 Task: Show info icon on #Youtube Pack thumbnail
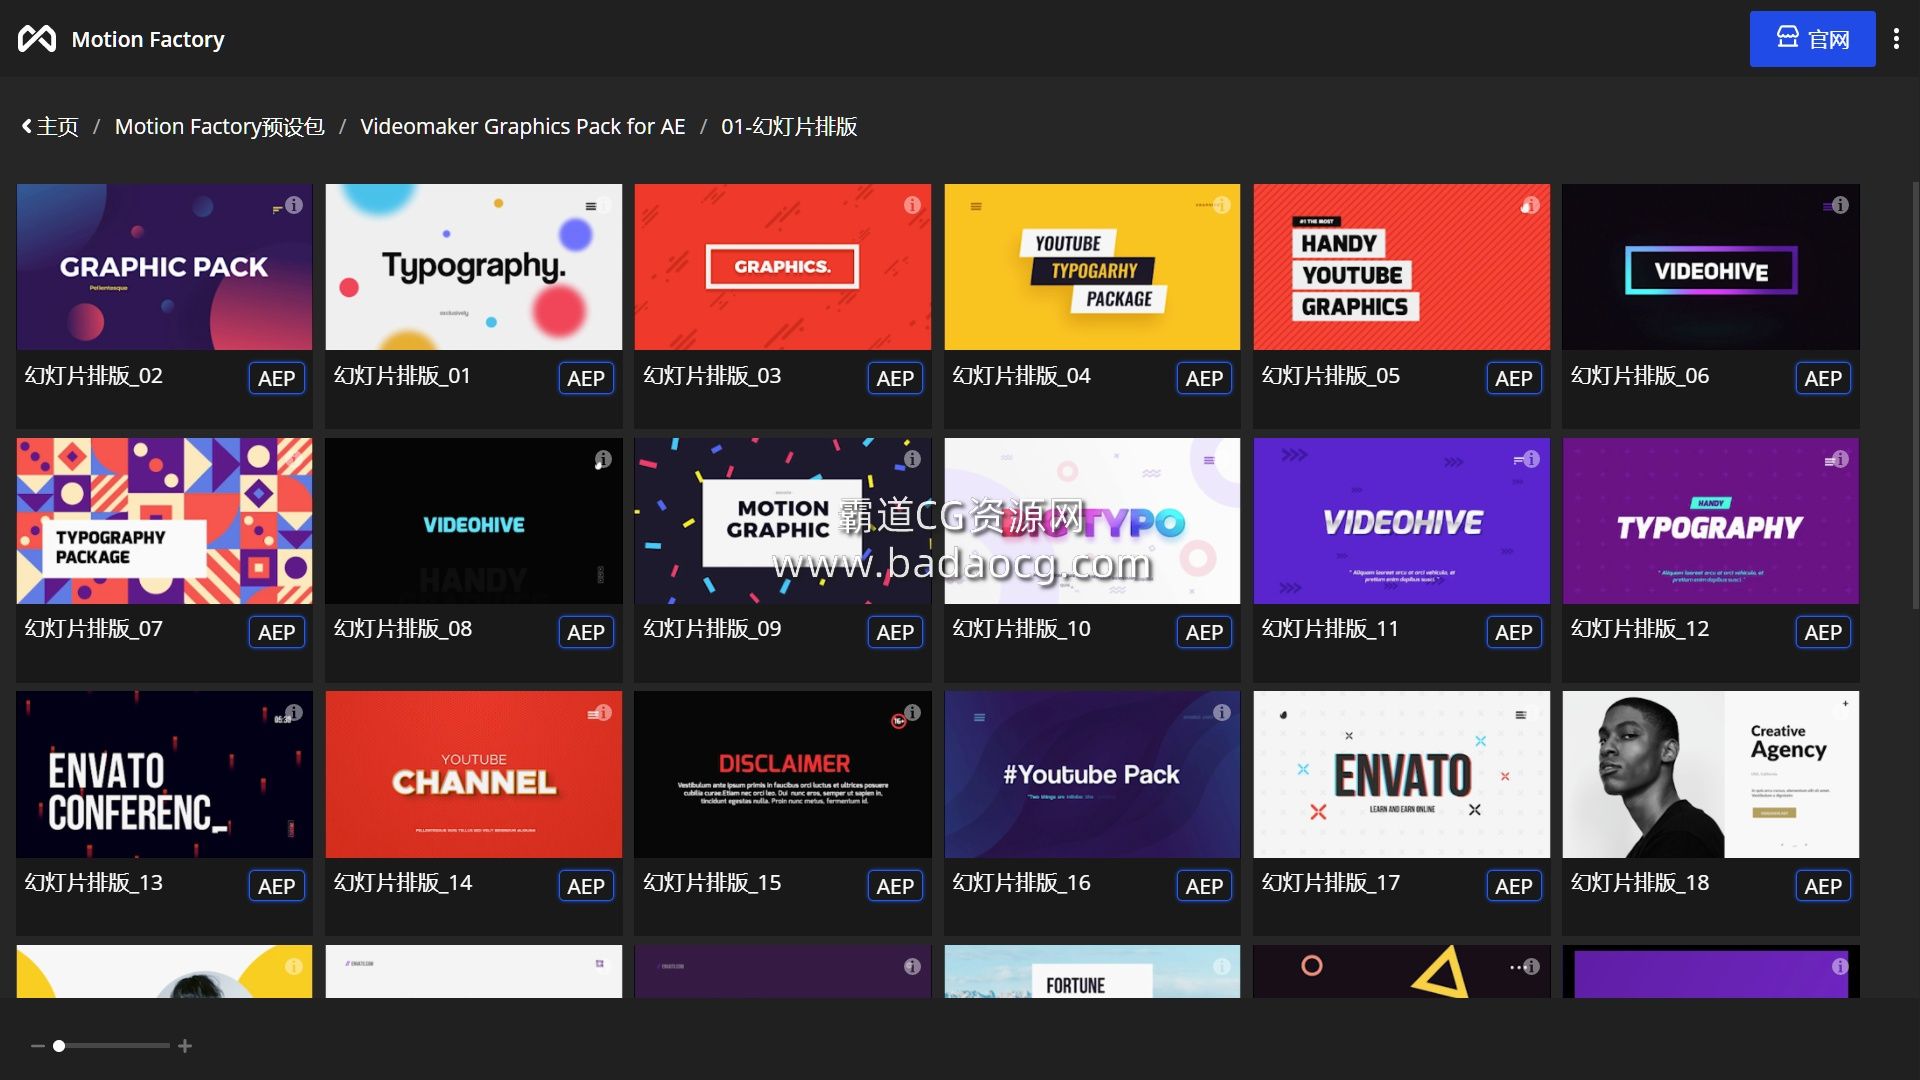point(1222,712)
